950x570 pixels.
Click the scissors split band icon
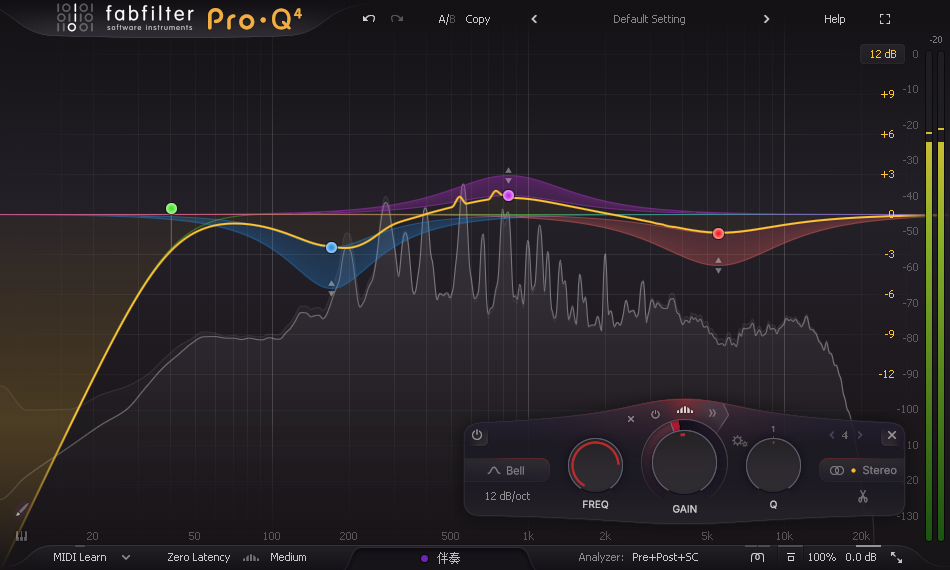click(862, 496)
